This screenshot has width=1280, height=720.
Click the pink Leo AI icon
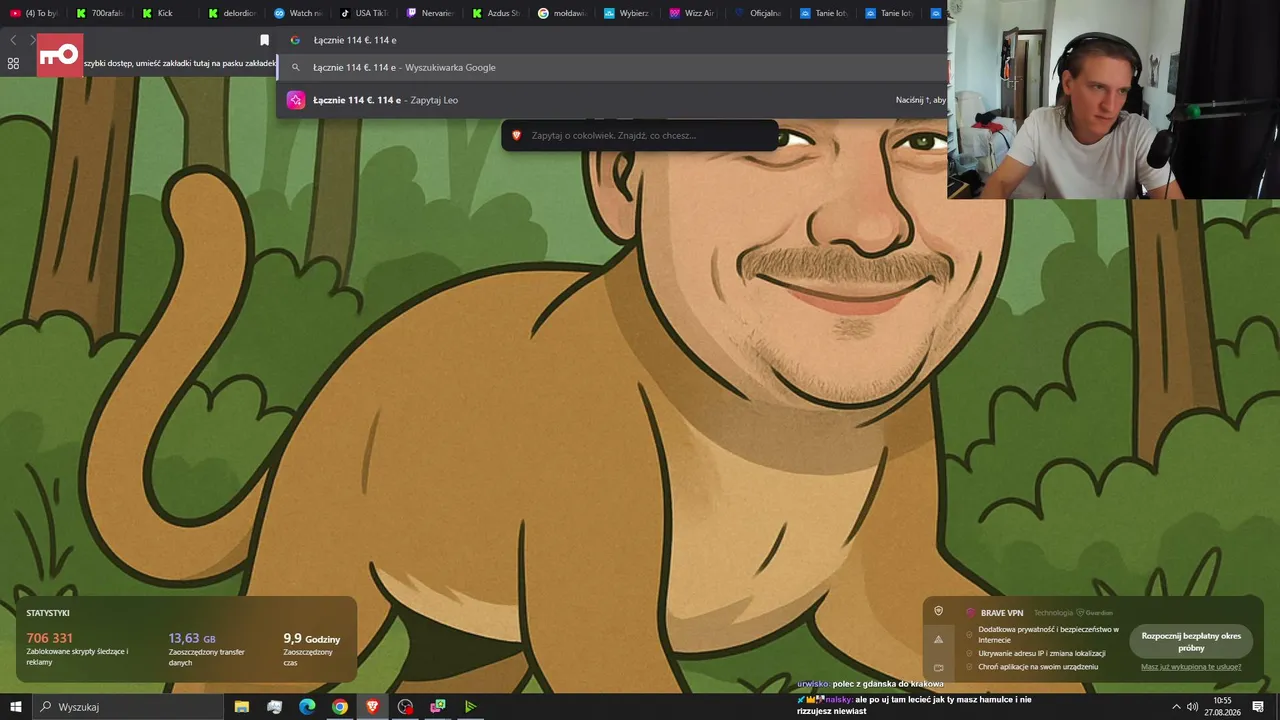point(295,100)
